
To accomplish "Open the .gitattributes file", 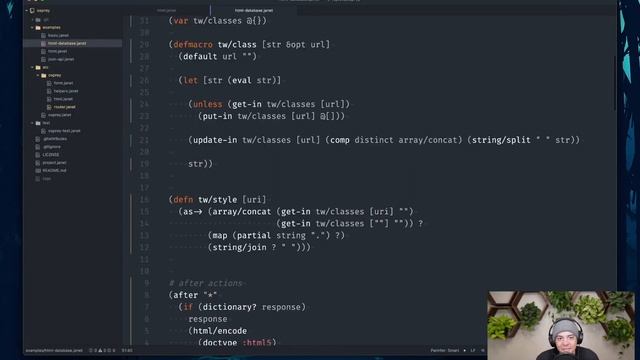I will [x=55, y=139].
